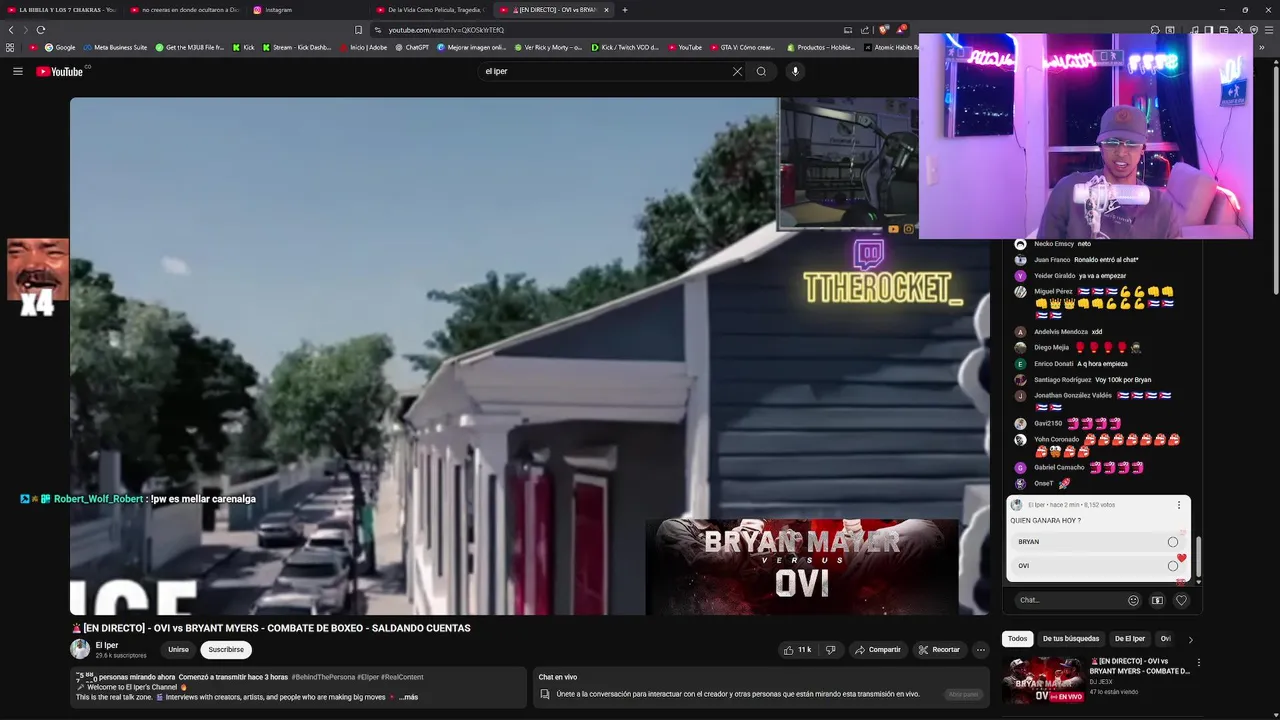
Task: Select the 'De El Iper' chip
Action: [1130, 639]
